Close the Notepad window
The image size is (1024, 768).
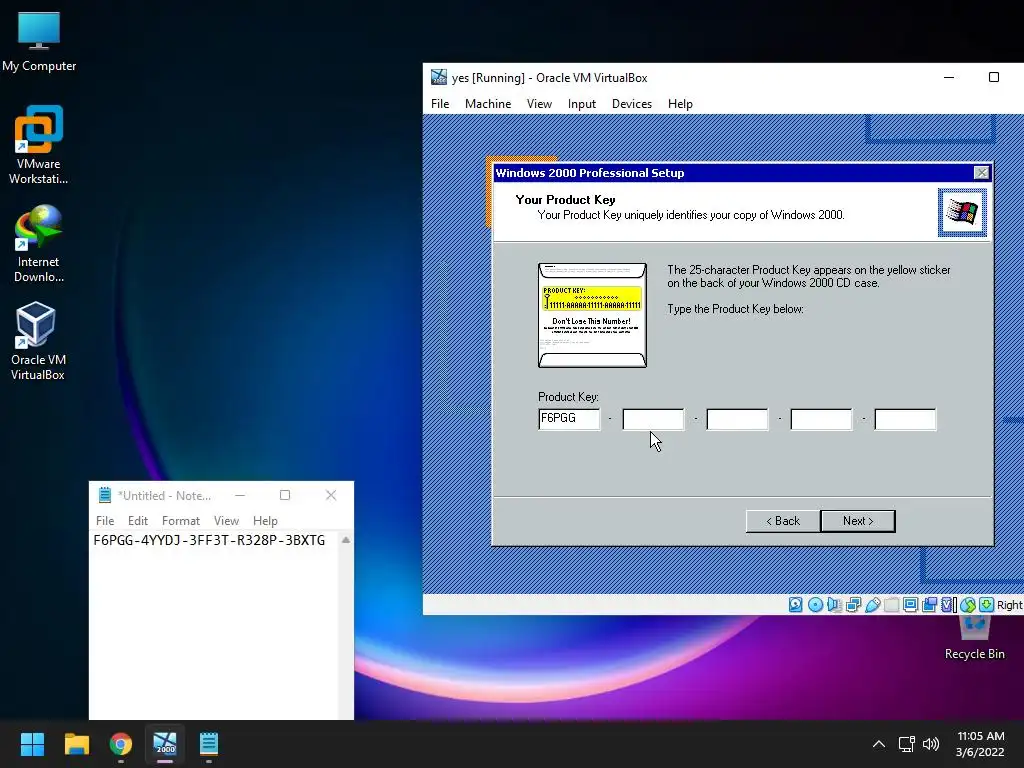pyautogui.click(x=331, y=495)
